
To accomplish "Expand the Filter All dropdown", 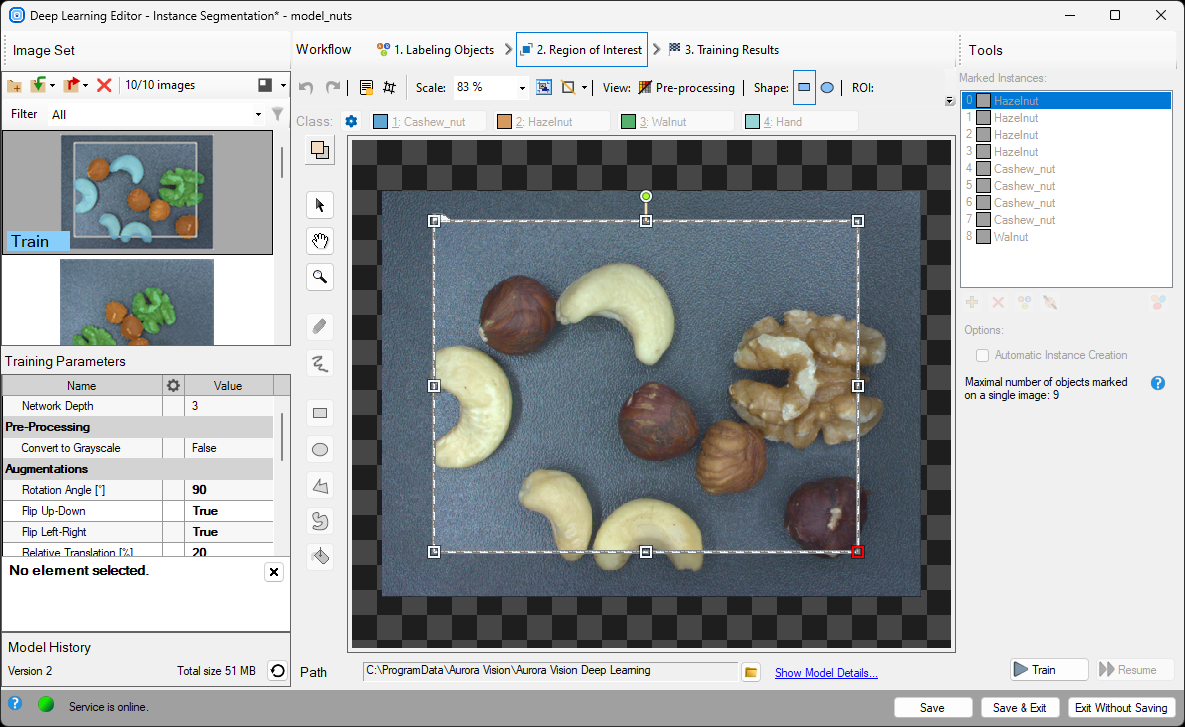I will 258,115.
